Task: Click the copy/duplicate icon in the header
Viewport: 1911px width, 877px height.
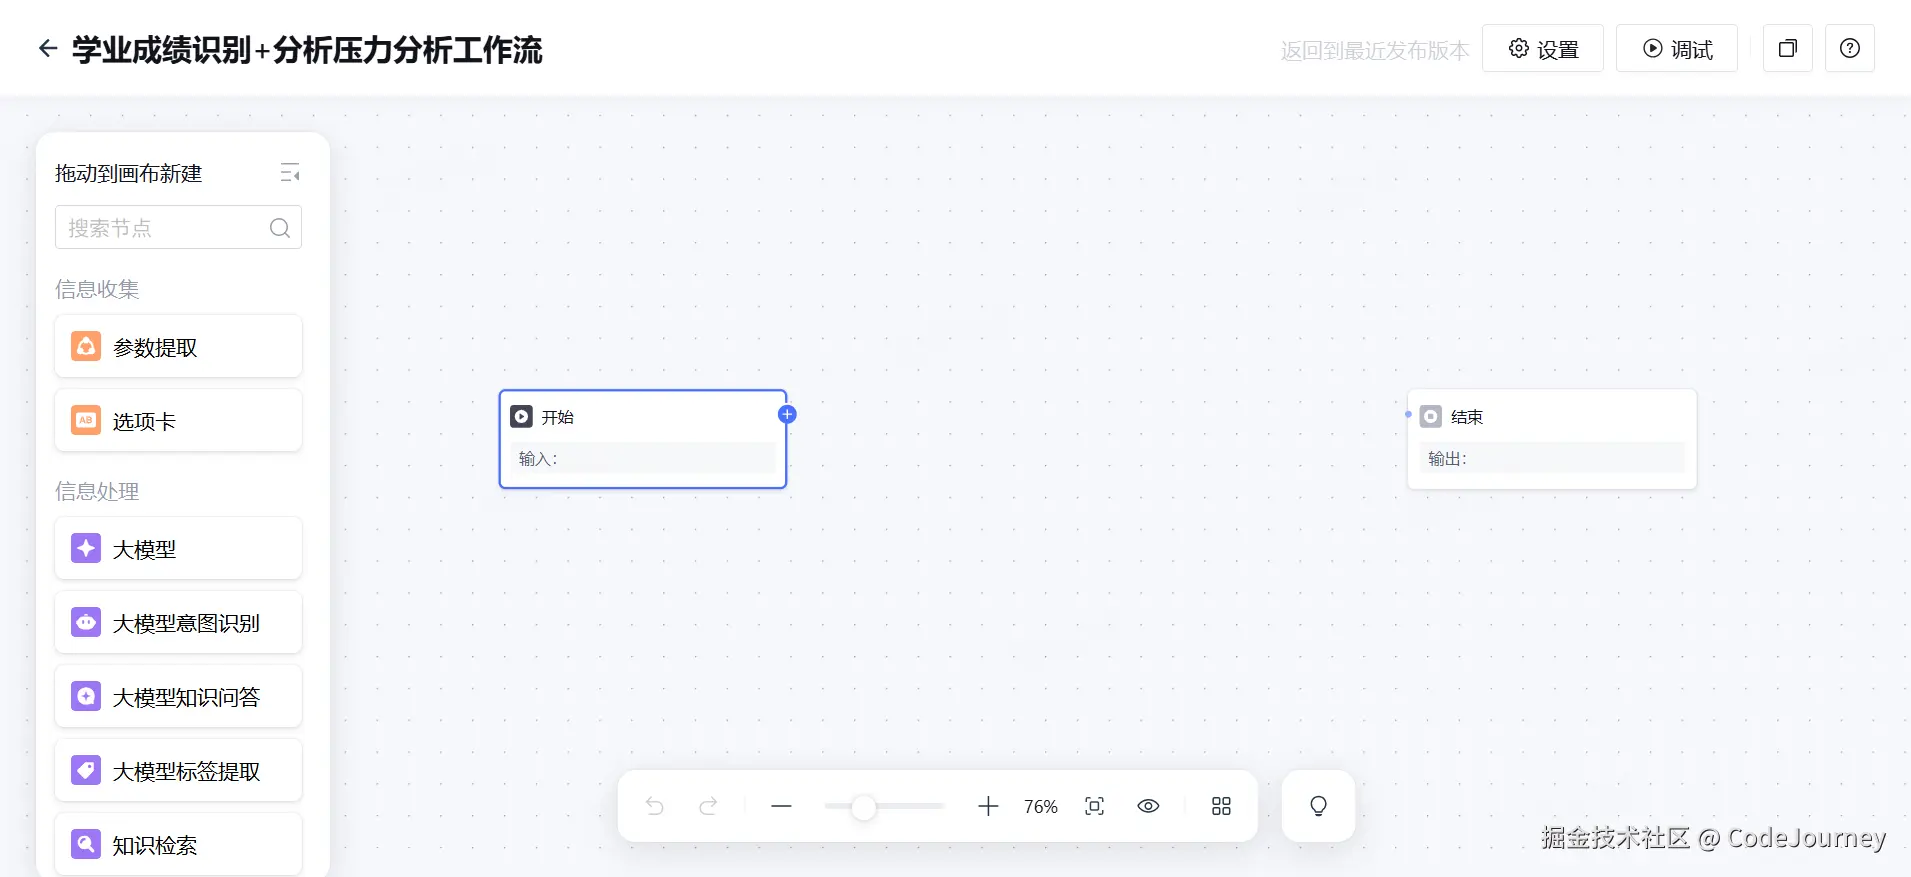Action: (x=1787, y=49)
